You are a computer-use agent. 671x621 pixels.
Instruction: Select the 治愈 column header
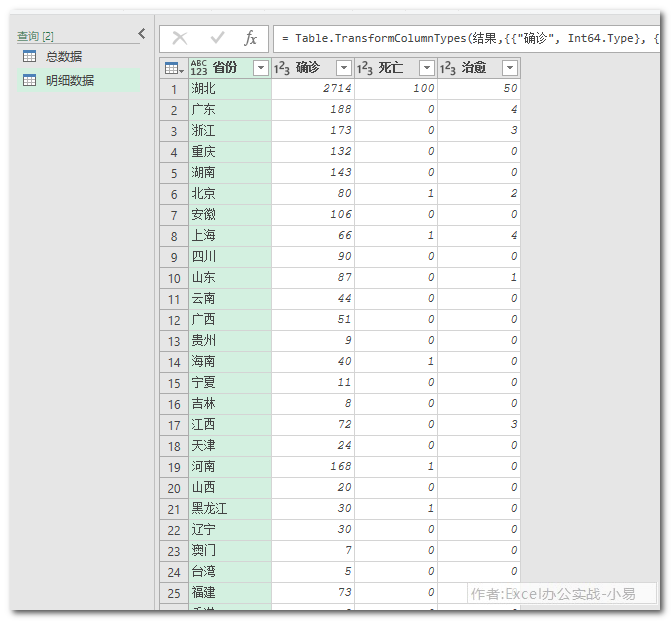pyautogui.click(x=479, y=68)
